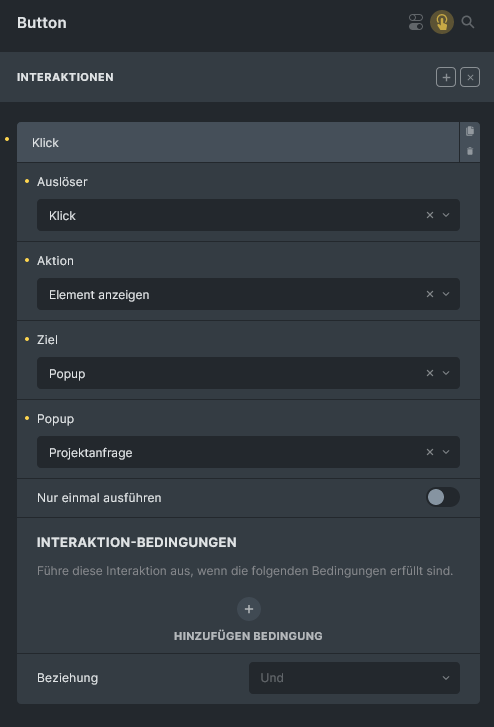Duplicate the Klick interaction via copy icon

470,131
